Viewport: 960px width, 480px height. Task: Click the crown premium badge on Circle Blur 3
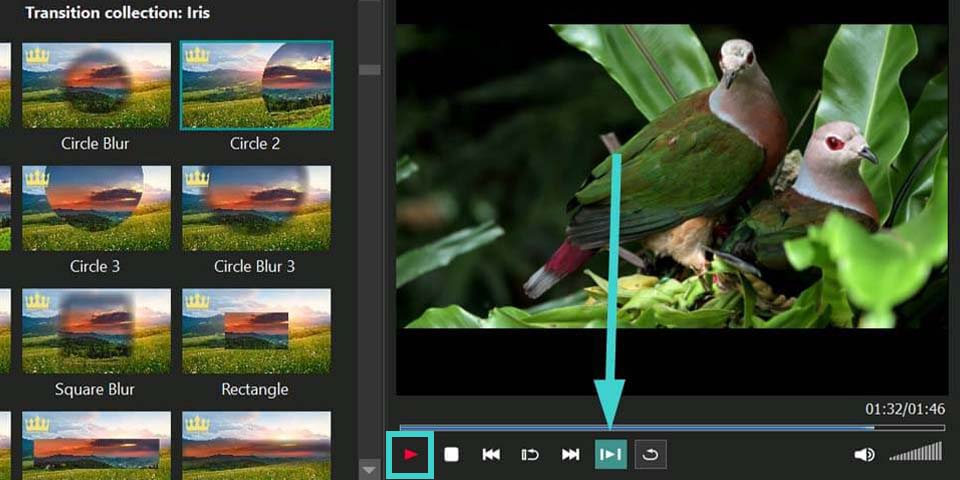pos(197,178)
